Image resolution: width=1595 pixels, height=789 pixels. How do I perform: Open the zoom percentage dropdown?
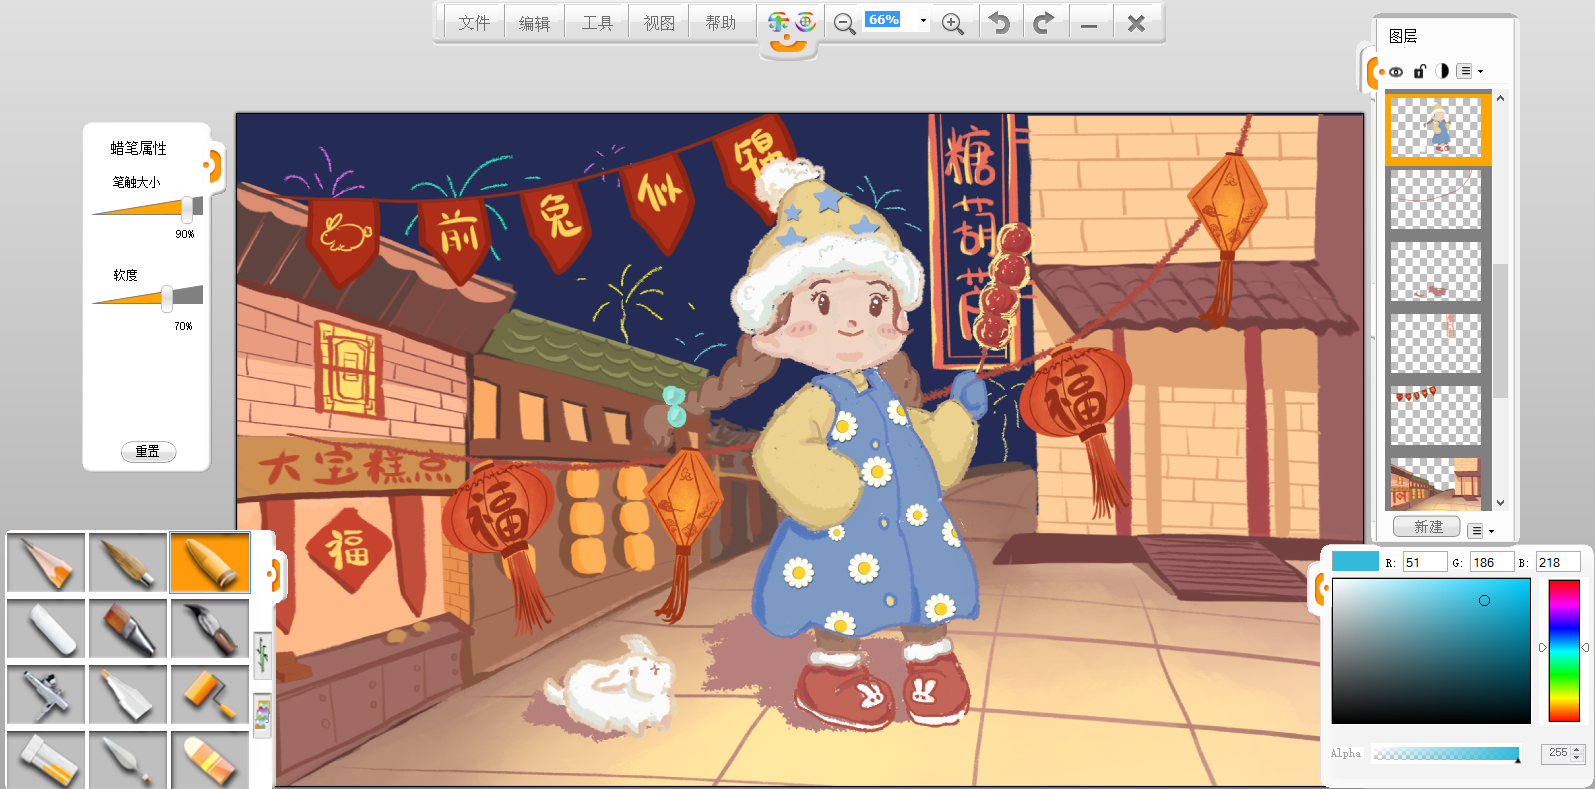923,20
